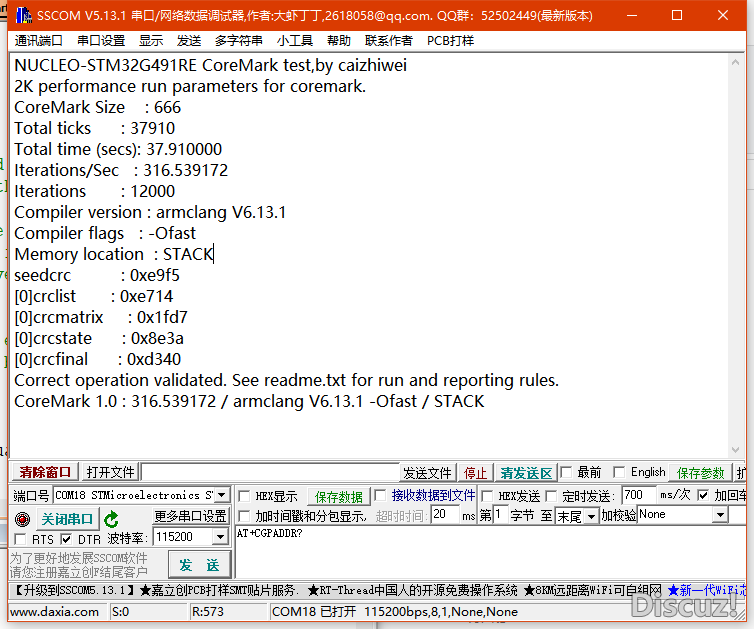Image resolution: width=754 pixels, height=629 pixels.
Task: Enable 加时间戳和分包显示 checkbox
Action: [244, 516]
